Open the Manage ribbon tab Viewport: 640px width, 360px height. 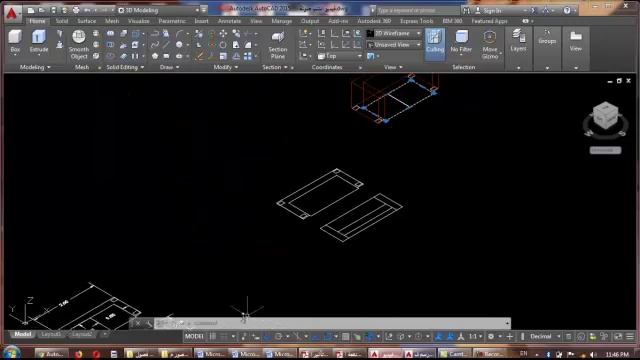pos(282,21)
